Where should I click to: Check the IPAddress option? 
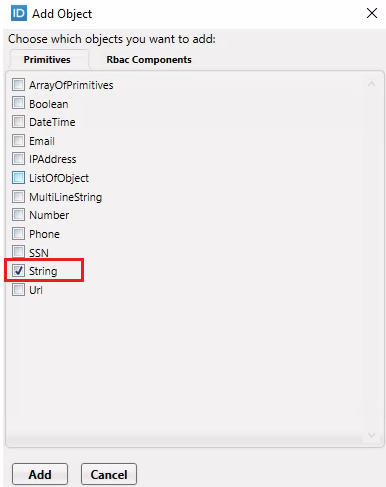tap(18, 159)
